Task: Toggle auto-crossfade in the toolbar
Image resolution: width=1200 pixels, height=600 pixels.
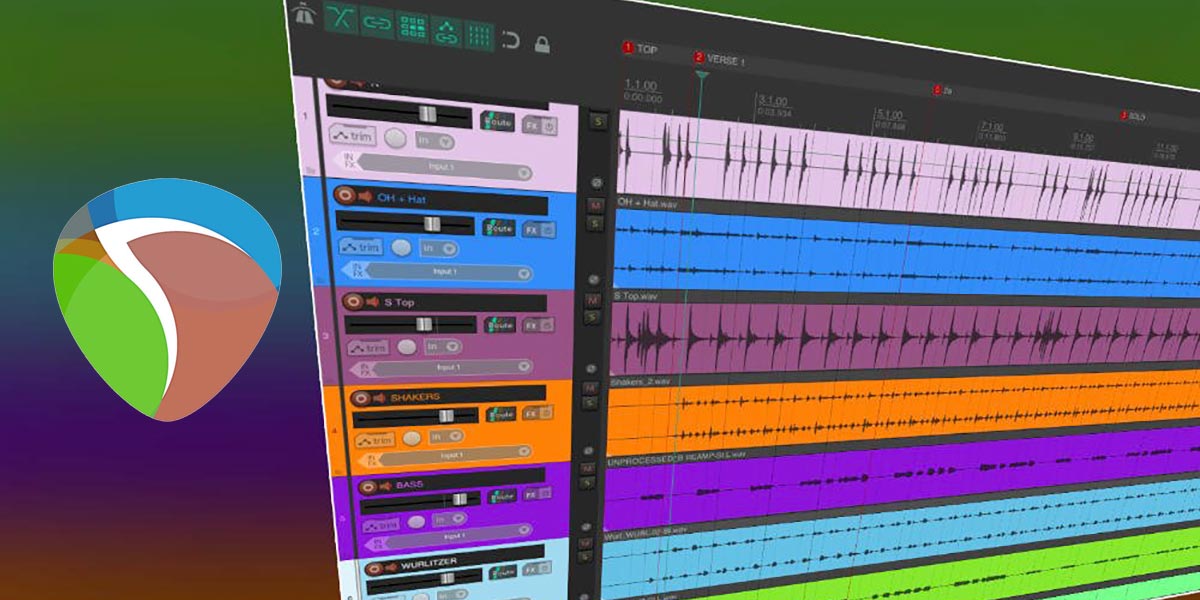Action: pyautogui.click(x=343, y=21)
